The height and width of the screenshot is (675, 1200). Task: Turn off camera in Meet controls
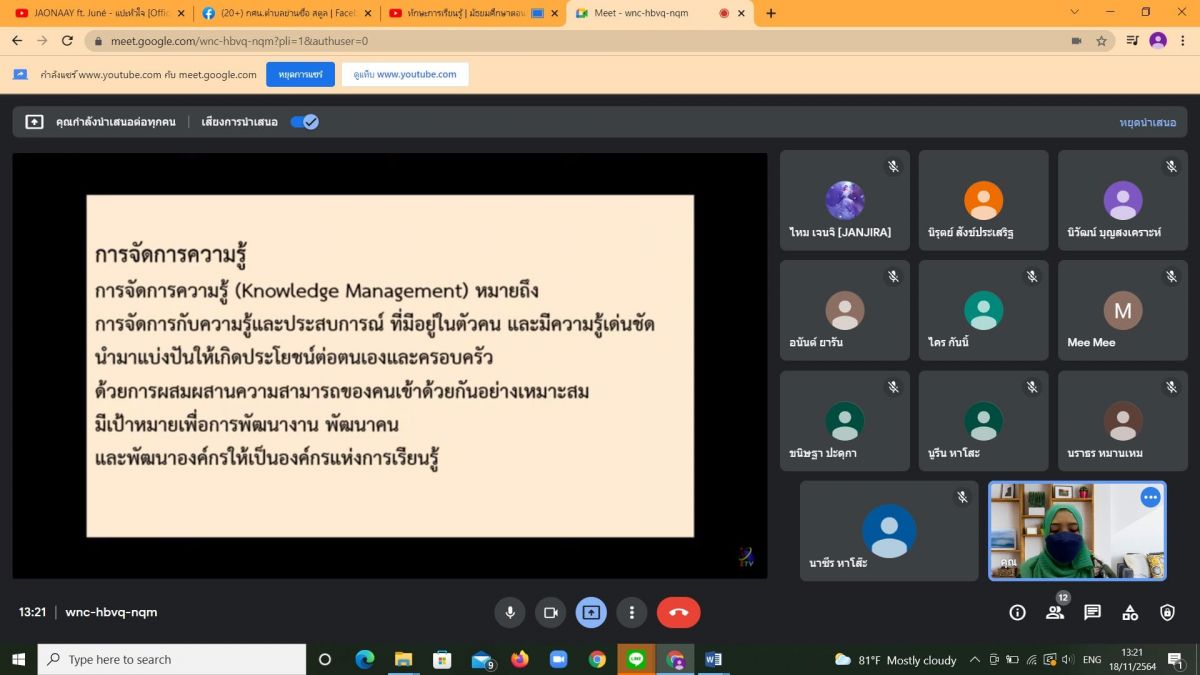point(550,612)
